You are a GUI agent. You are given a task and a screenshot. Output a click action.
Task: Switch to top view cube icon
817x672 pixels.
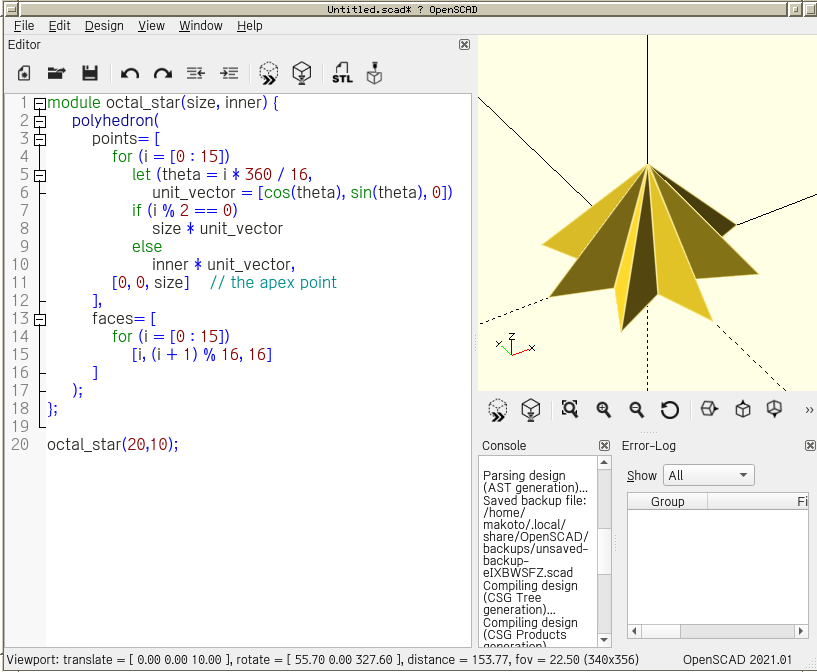(742, 409)
